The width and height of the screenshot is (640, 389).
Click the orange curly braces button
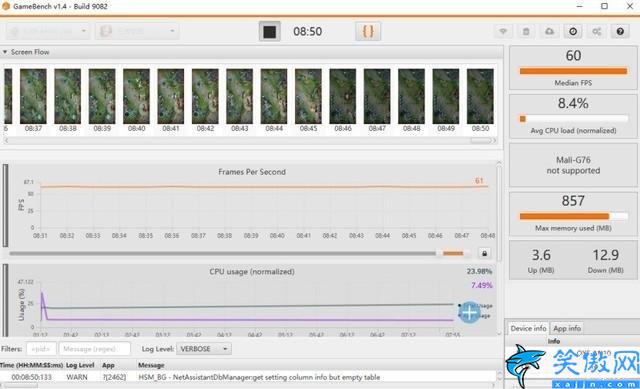coord(368,31)
